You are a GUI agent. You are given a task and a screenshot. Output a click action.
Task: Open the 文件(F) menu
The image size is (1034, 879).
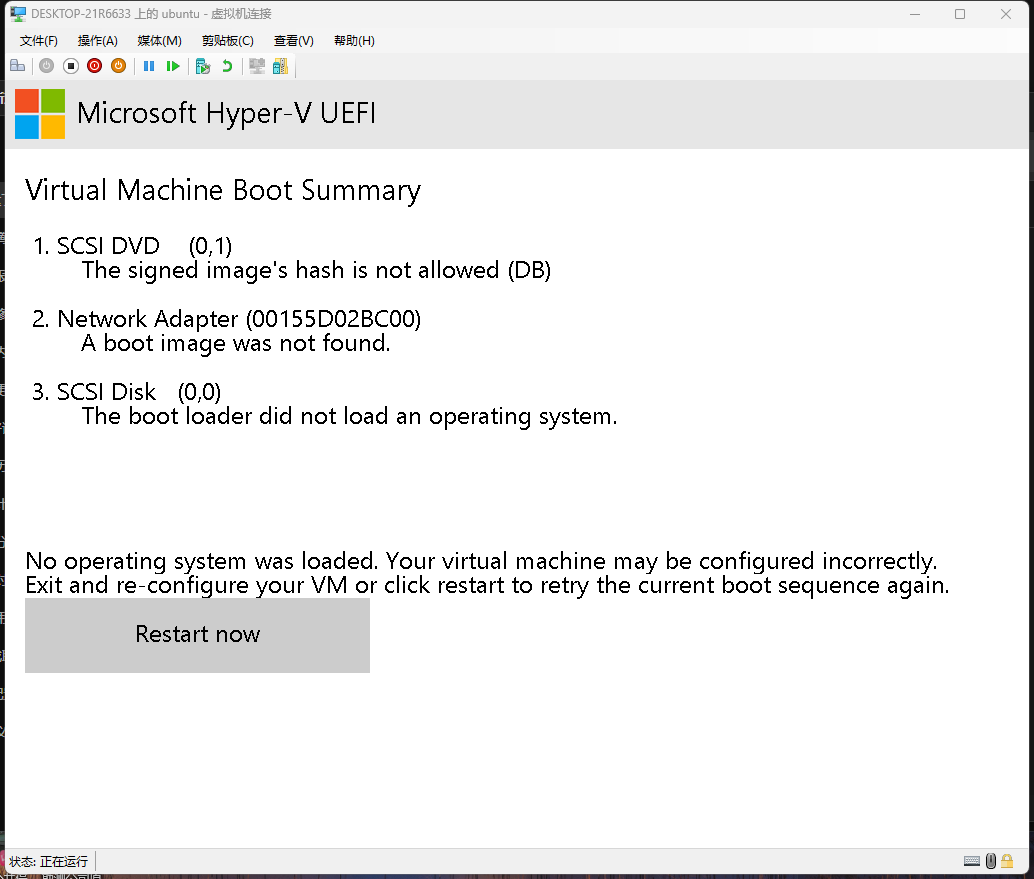[39, 41]
